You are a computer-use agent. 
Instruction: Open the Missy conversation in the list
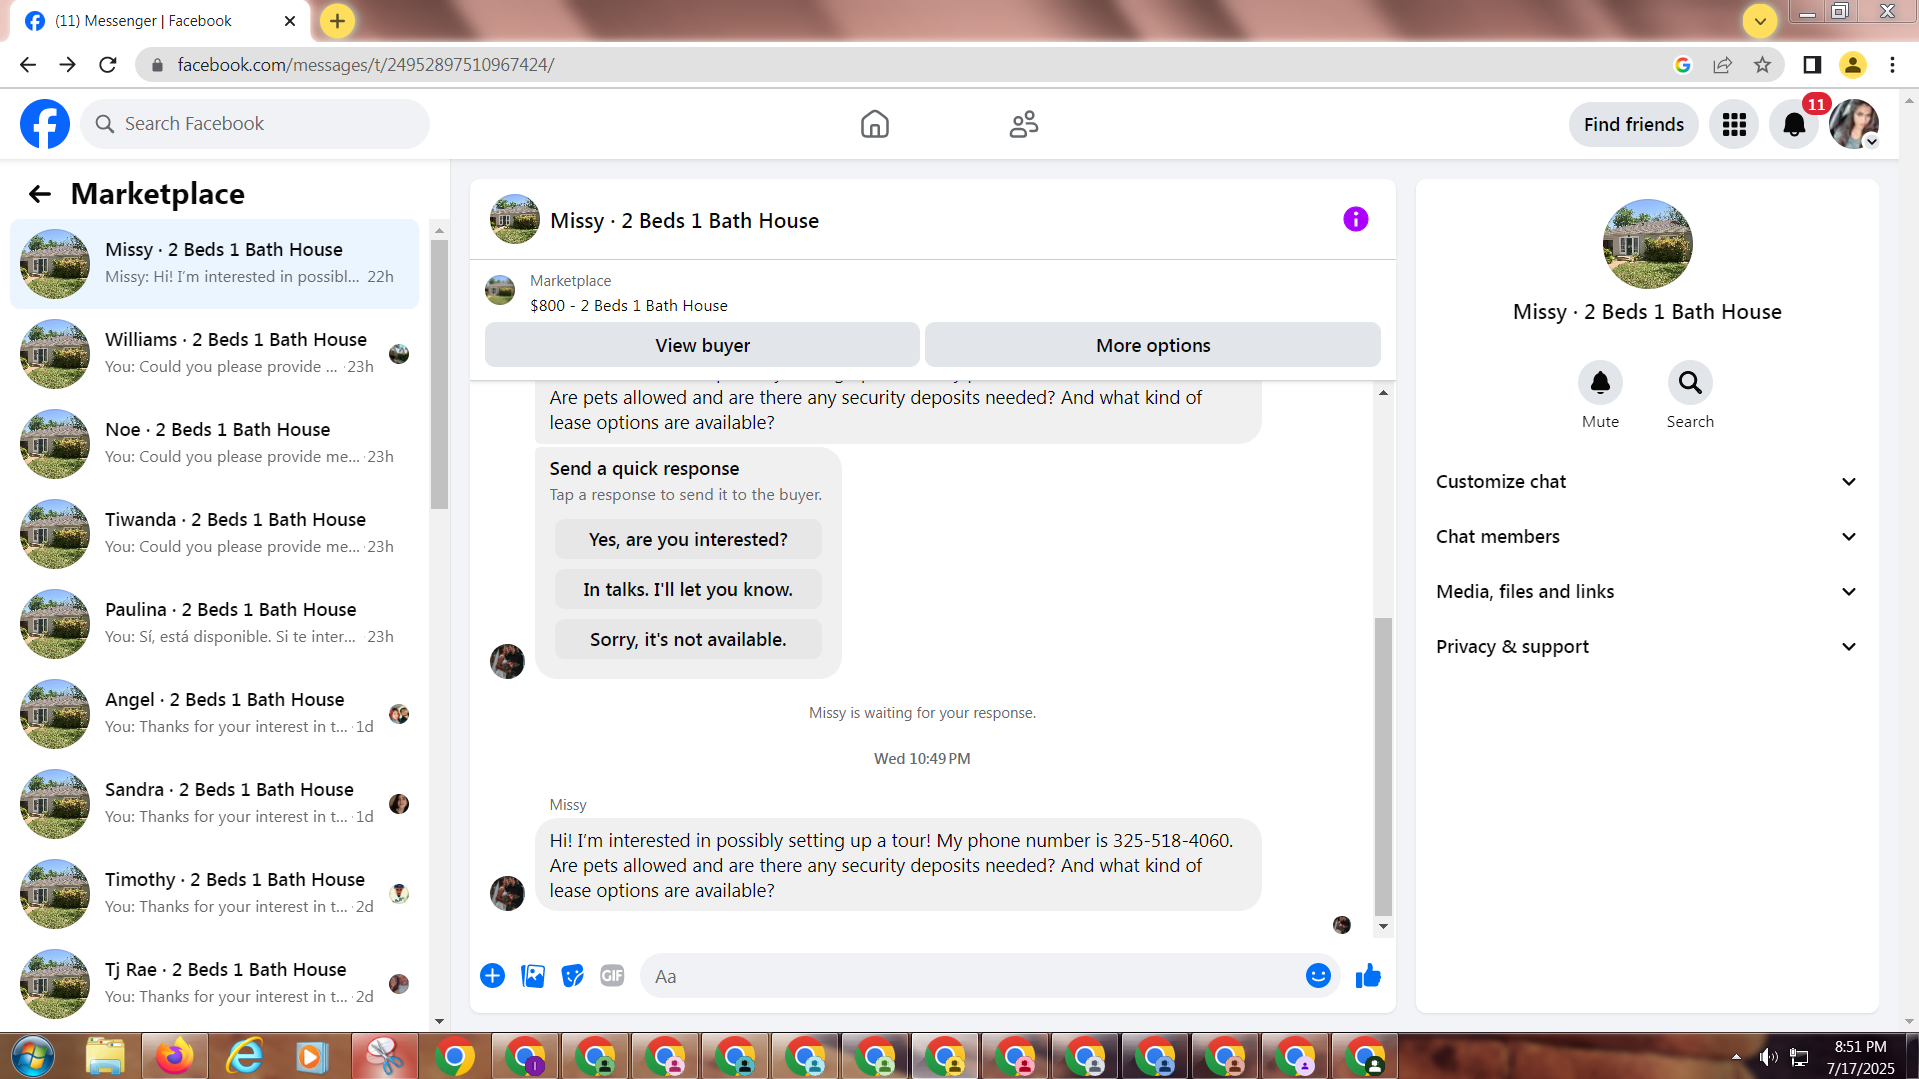[x=215, y=264]
